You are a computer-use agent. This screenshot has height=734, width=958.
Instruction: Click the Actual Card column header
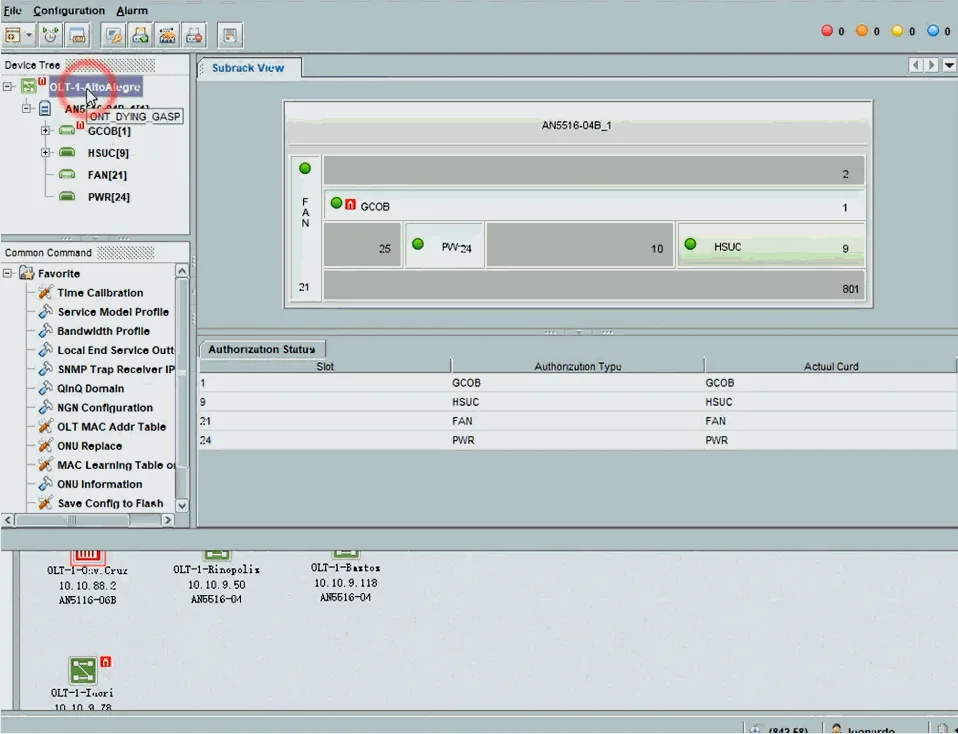tap(830, 366)
